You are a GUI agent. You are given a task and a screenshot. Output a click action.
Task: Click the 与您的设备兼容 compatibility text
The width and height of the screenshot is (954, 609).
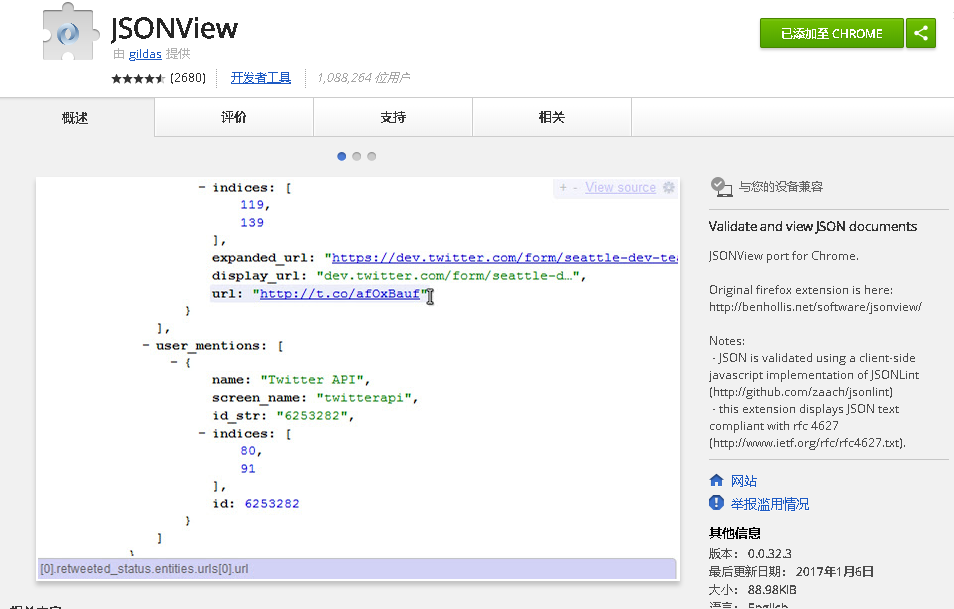(781, 187)
